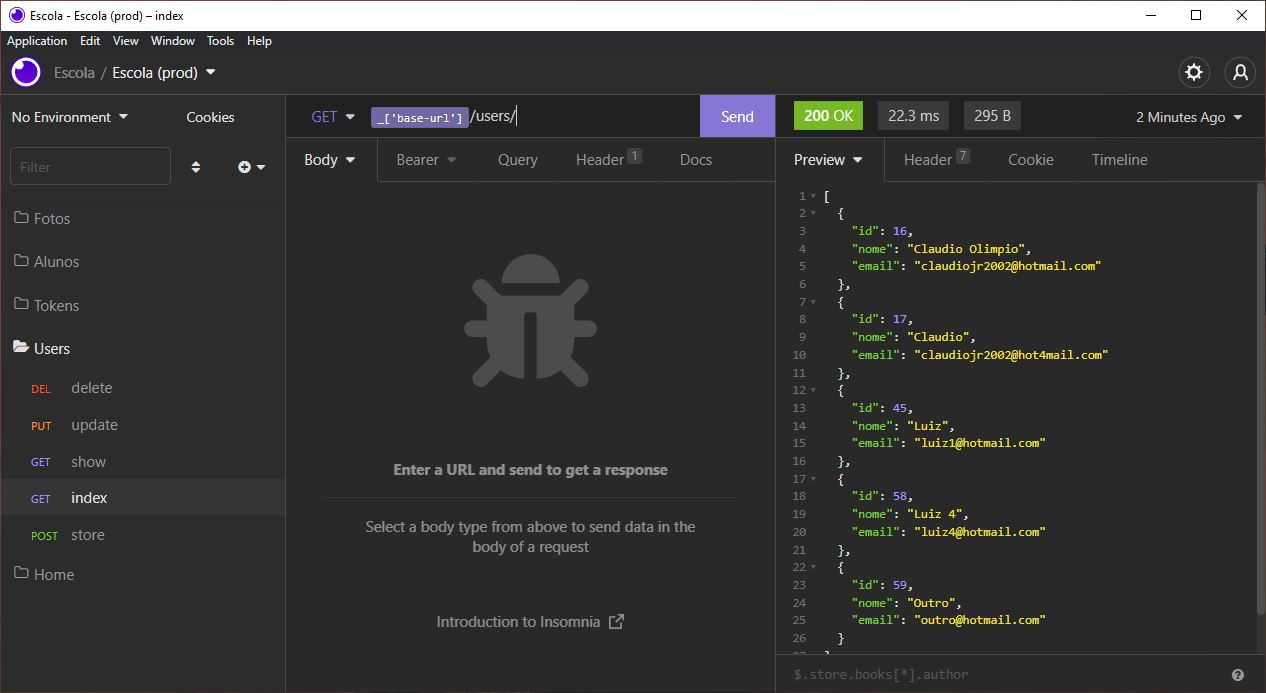1266x693 pixels.
Task: Select the POST store request
Action: [142, 535]
